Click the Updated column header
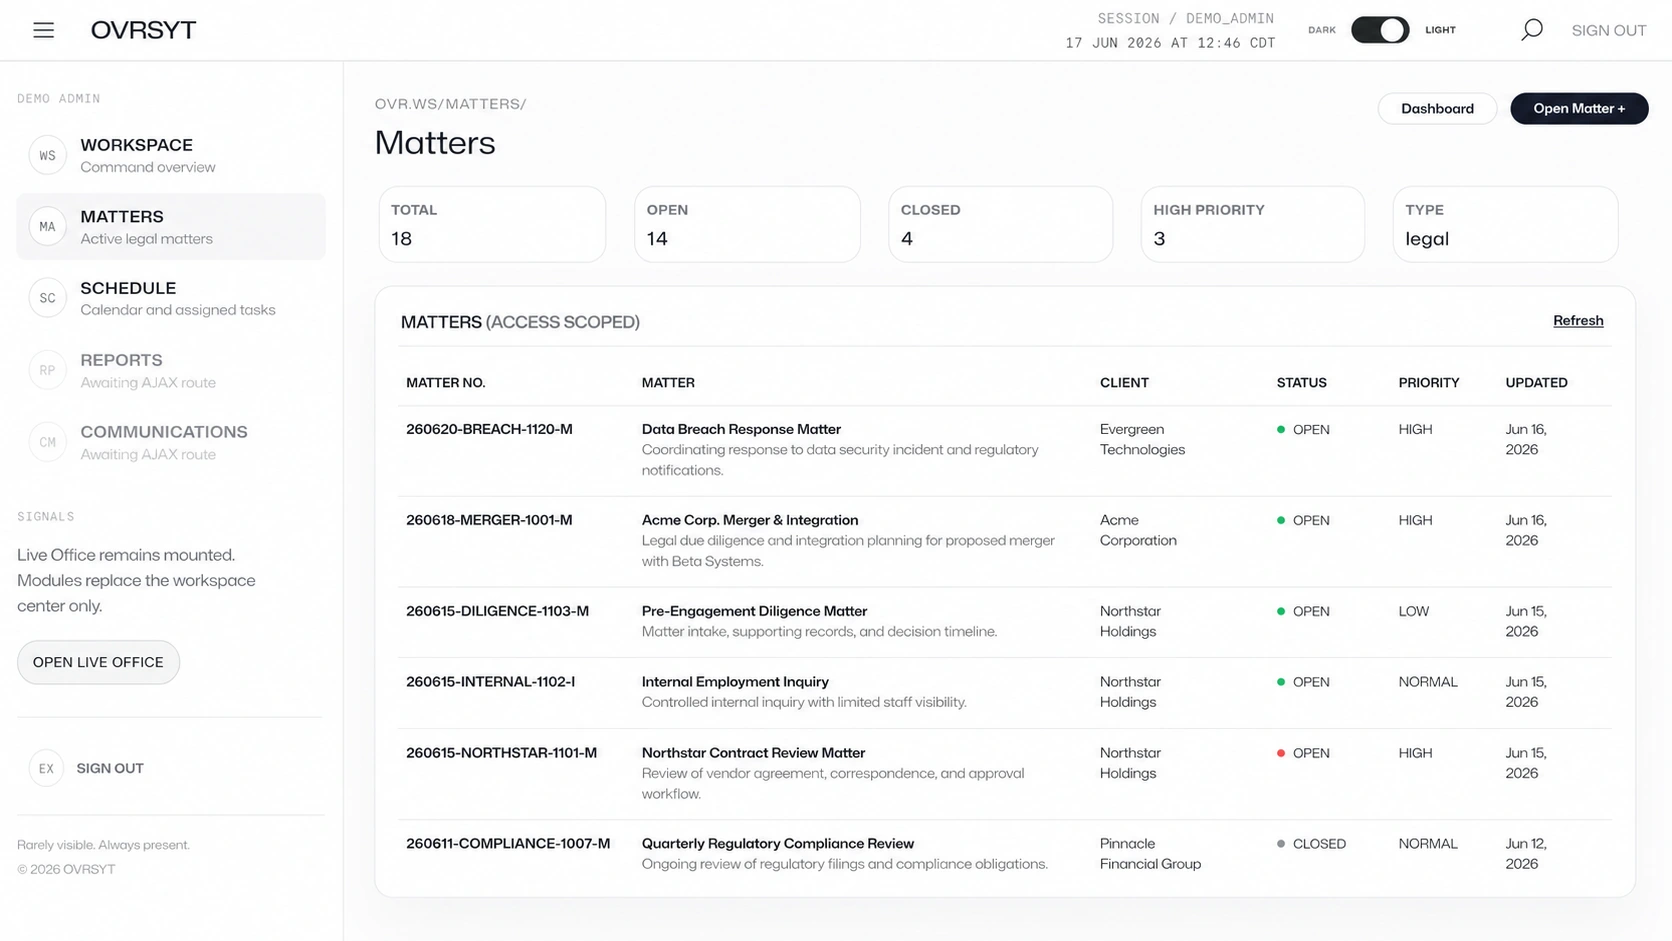Image resolution: width=1672 pixels, height=941 pixels. coord(1536,383)
